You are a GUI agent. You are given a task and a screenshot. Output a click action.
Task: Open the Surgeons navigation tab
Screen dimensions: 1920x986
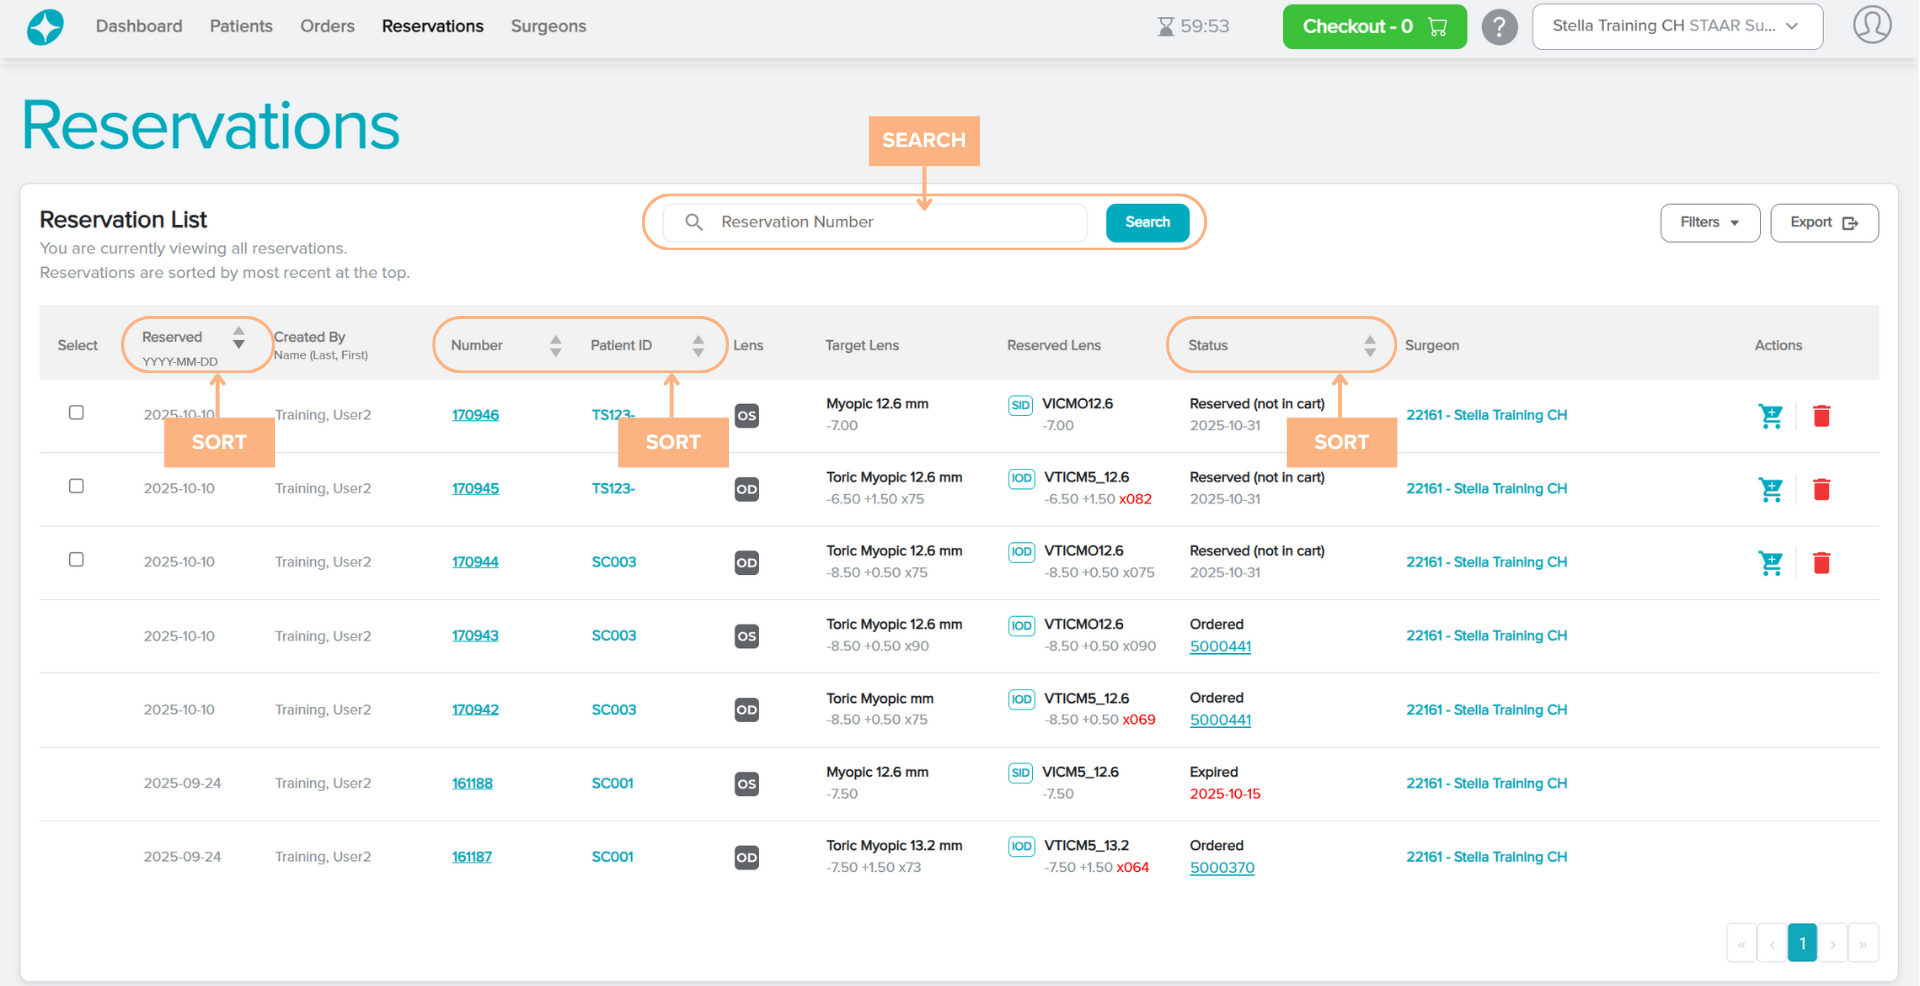[548, 26]
